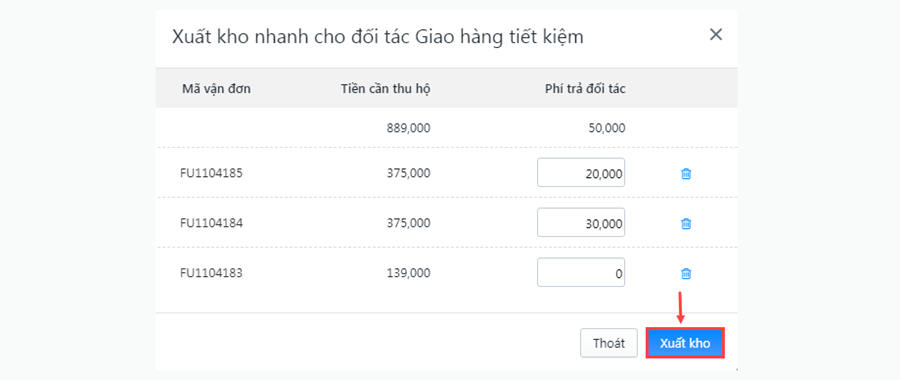Screen dimensions: 900x380
Task: Select the partner fee input showing 30,000
Action: (x=581, y=223)
